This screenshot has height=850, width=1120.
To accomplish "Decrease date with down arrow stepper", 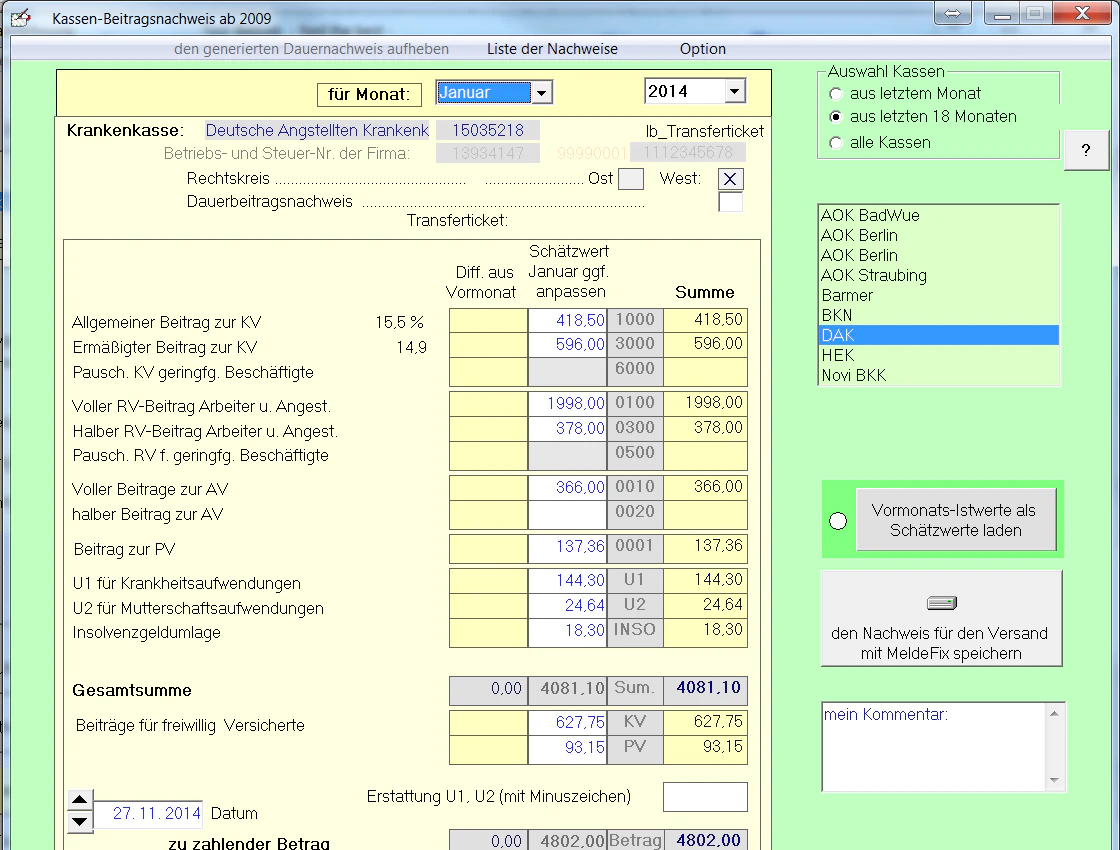I will point(80,822).
